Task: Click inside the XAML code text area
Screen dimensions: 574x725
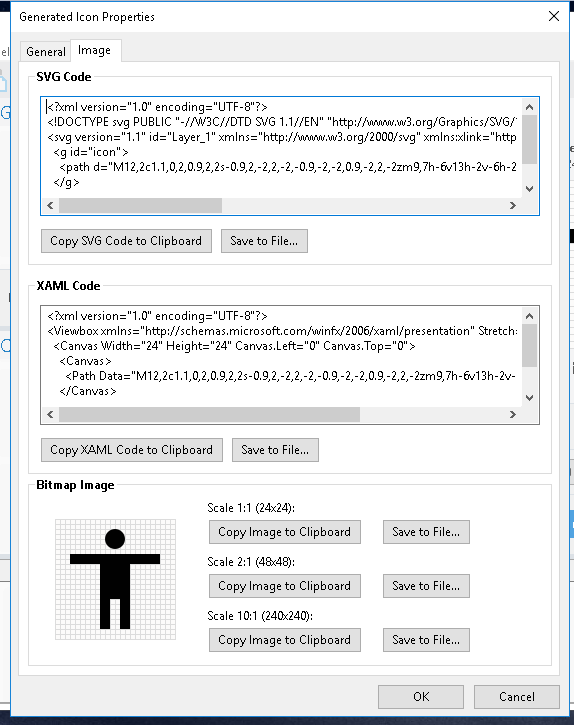Action: (x=282, y=356)
